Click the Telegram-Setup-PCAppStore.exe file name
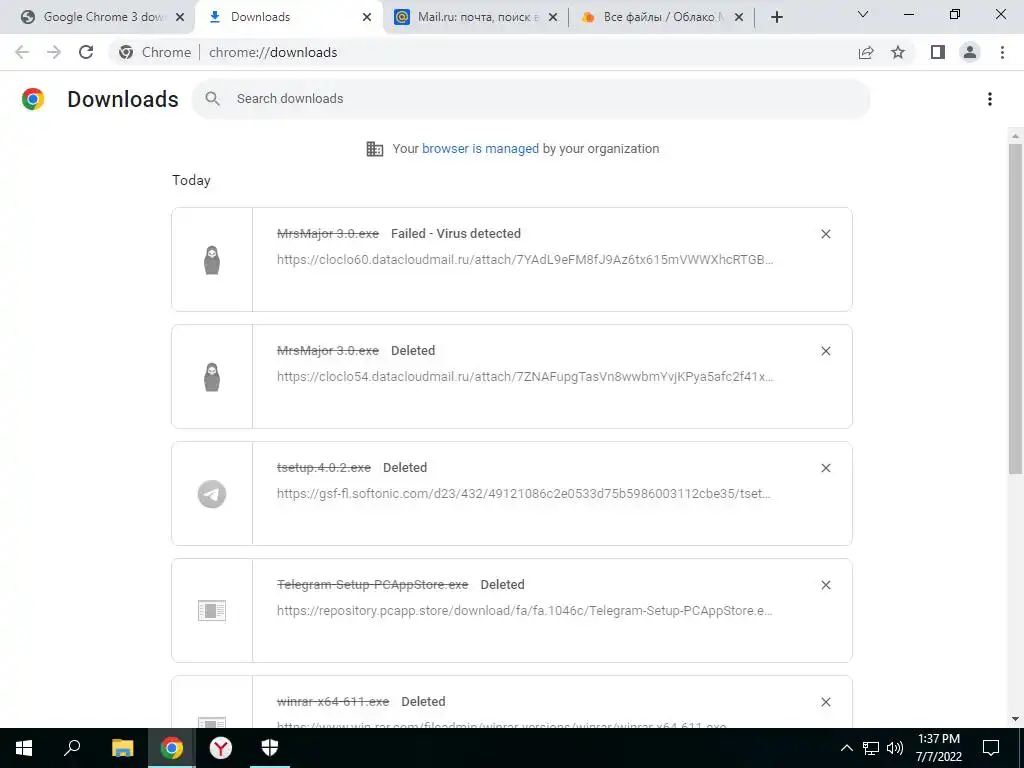1024x768 pixels. click(372, 584)
